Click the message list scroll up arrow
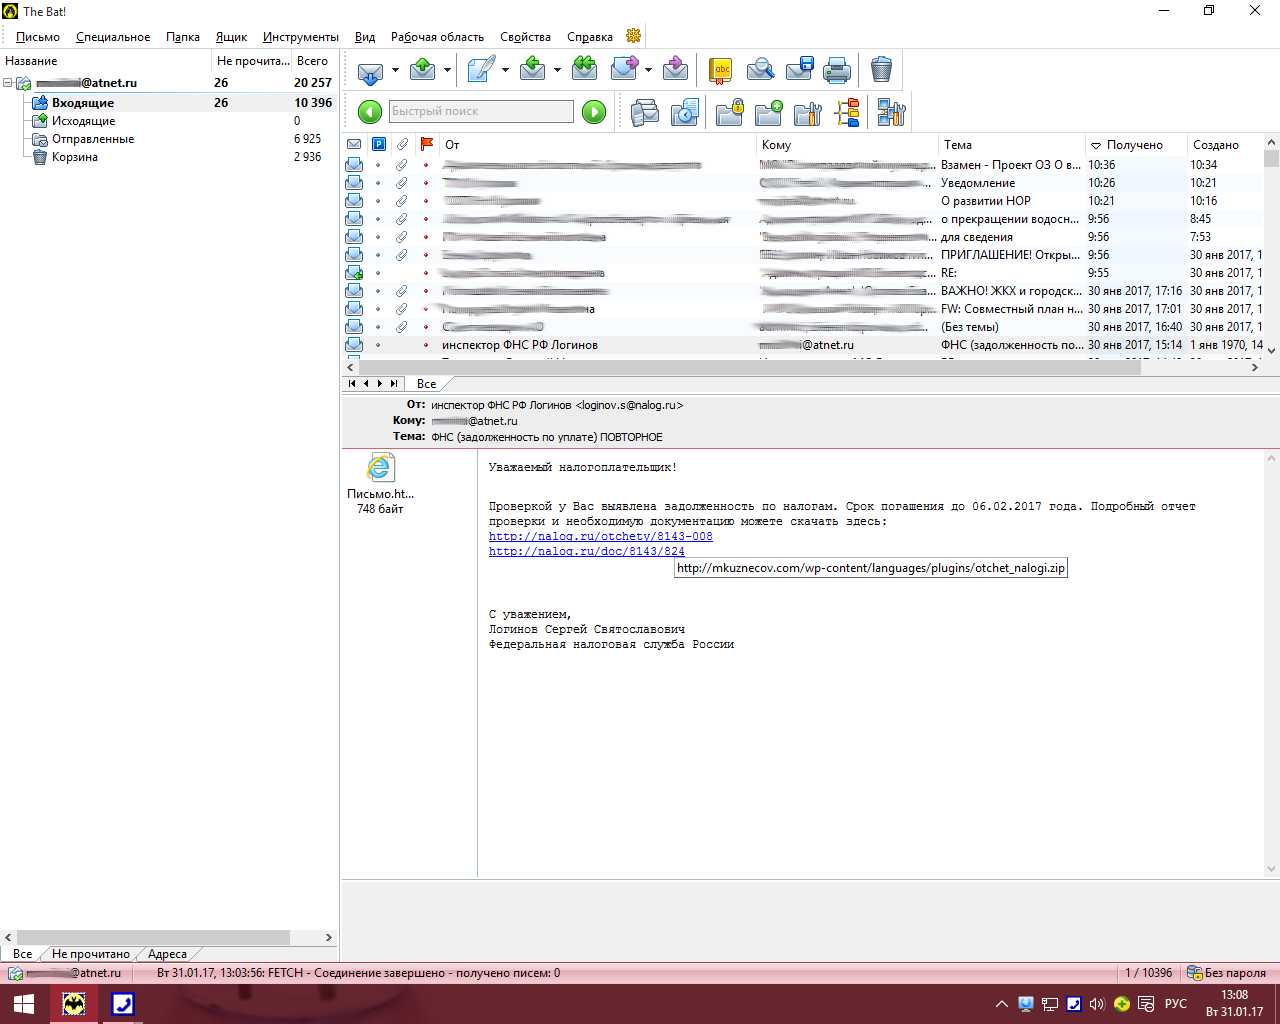This screenshot has width=1280, height=1024. click(1271, 142)
